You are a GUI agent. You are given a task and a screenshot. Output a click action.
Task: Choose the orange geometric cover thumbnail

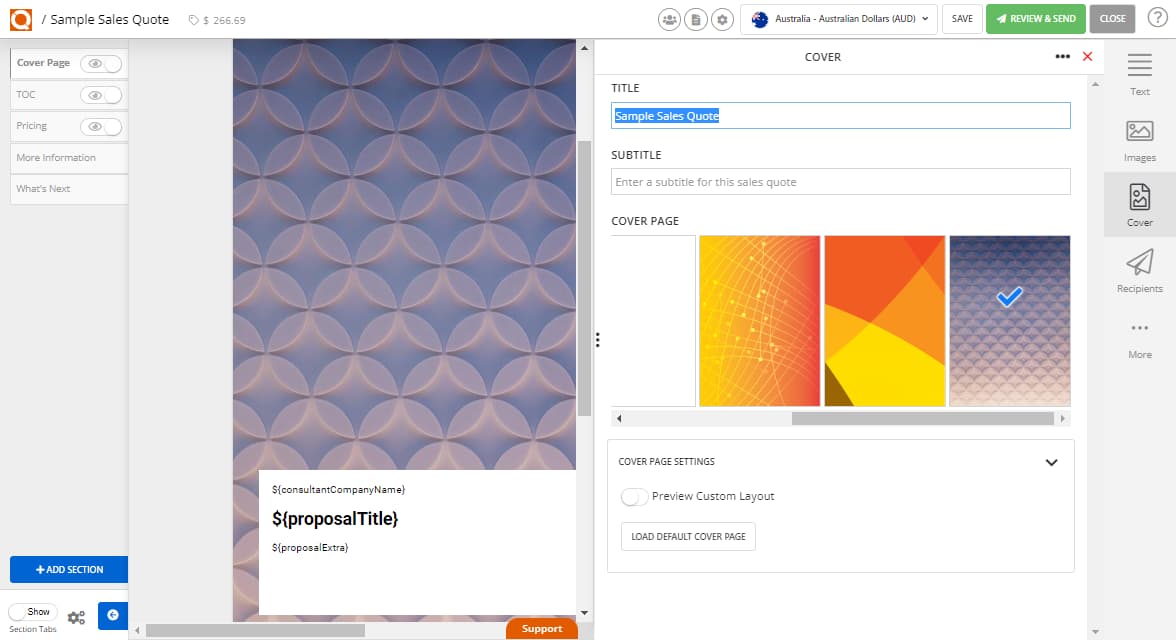(884, 321)
